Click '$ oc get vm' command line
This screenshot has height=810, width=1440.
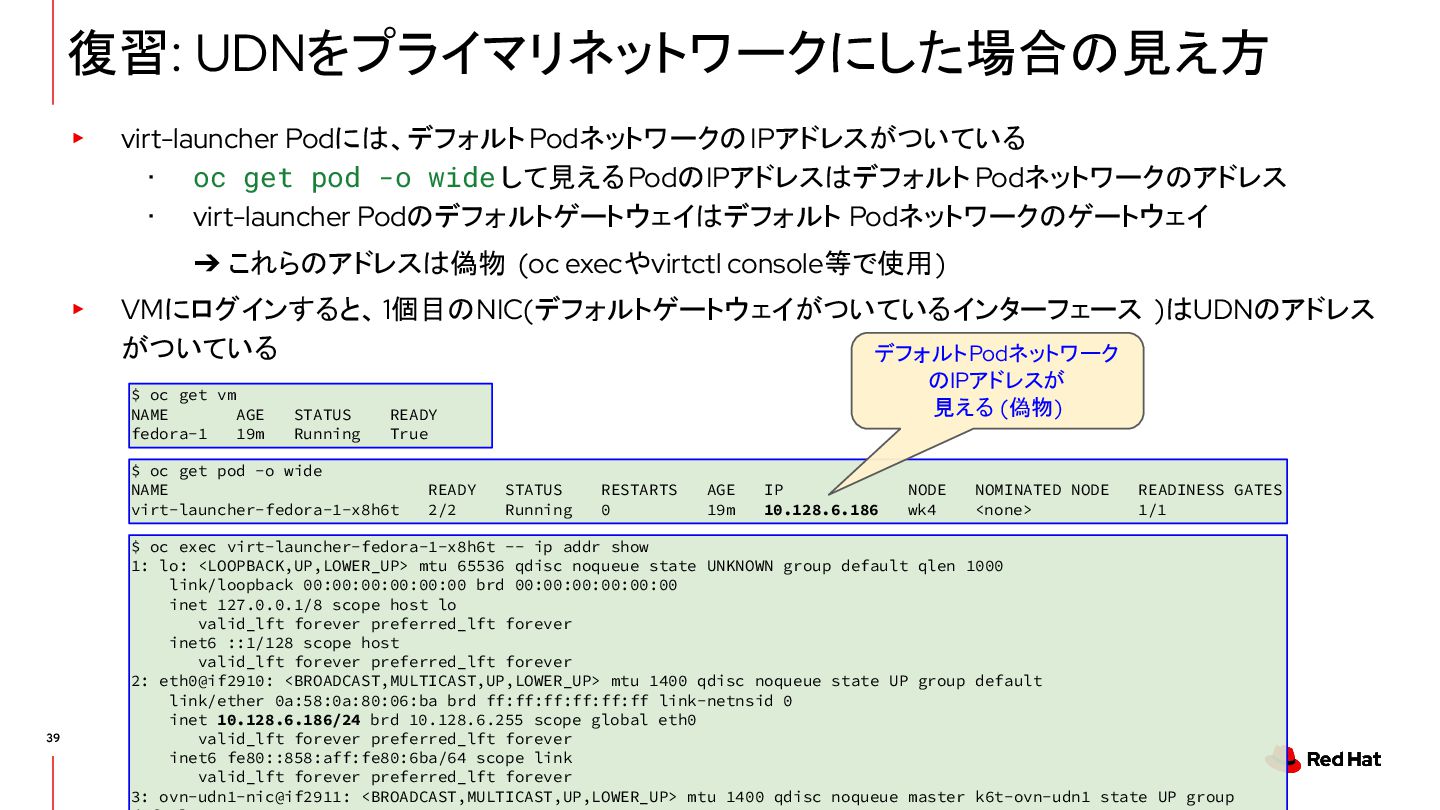(x=184, y=395)
